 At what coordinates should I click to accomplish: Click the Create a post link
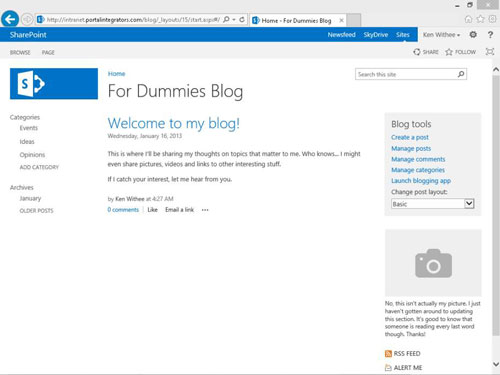(x=410, y=137)
